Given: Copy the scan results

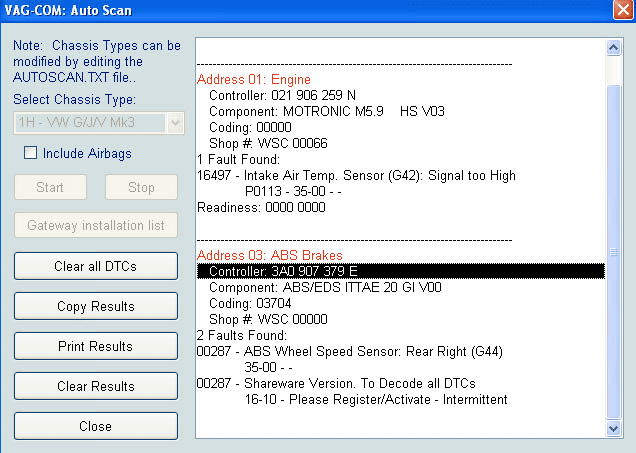Looking at the screenshot, I should [x=96, y=307].
